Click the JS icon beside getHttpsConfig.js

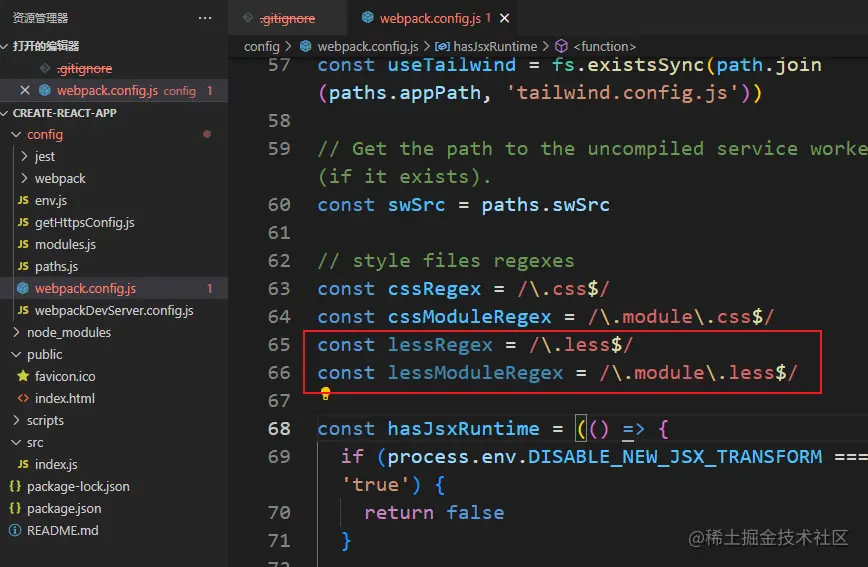[x=23, y=222]
